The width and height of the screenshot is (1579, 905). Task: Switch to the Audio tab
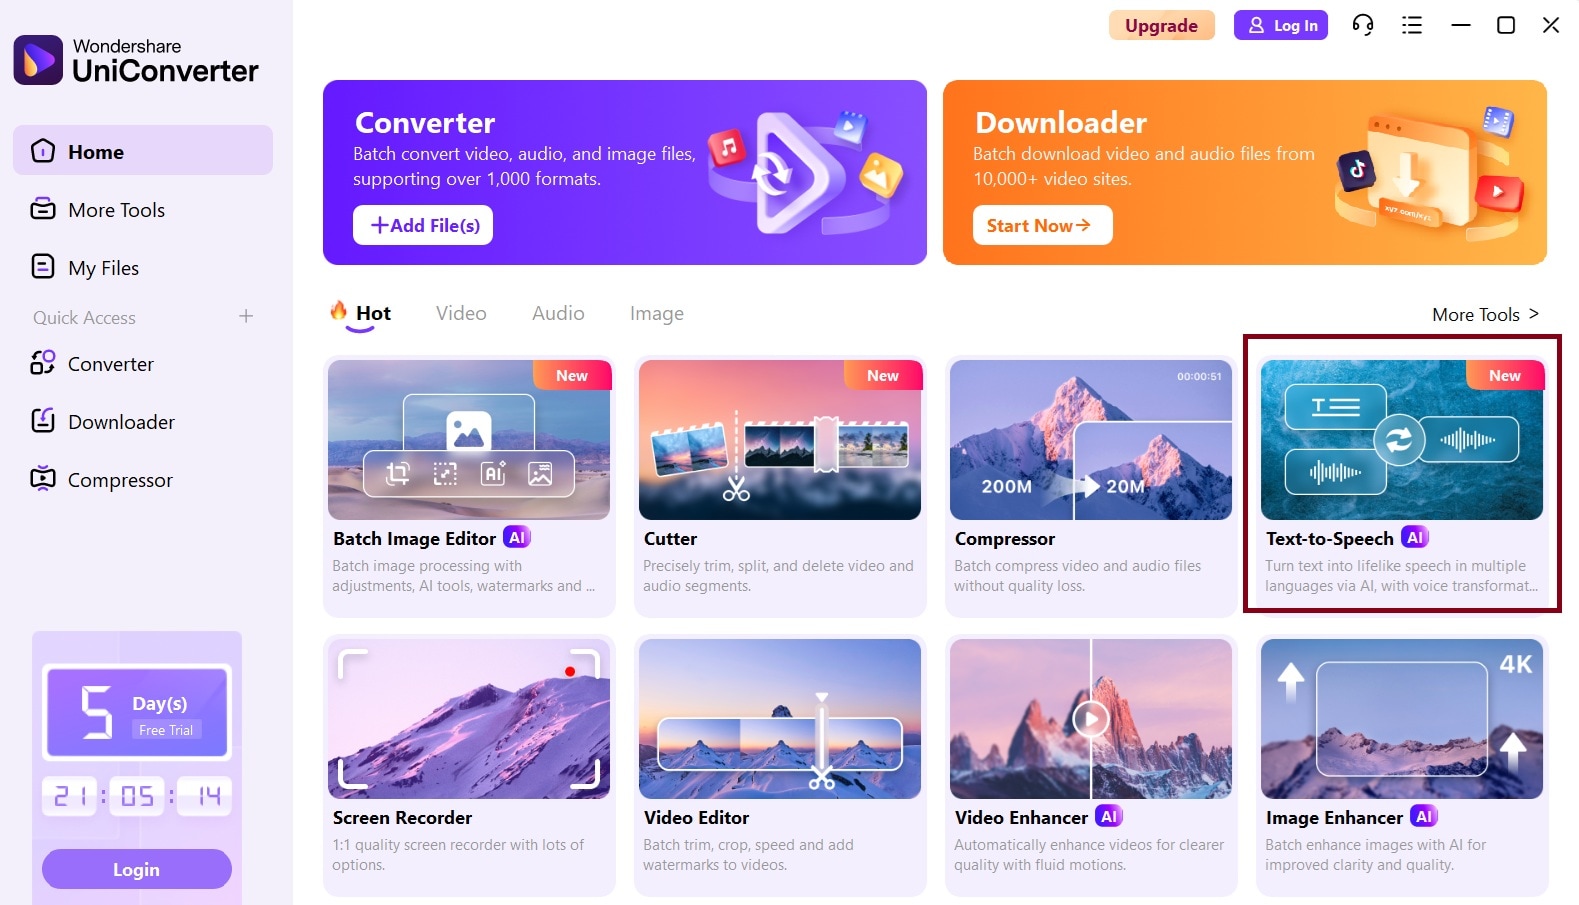pyautogui.click(x=558, y=313)
